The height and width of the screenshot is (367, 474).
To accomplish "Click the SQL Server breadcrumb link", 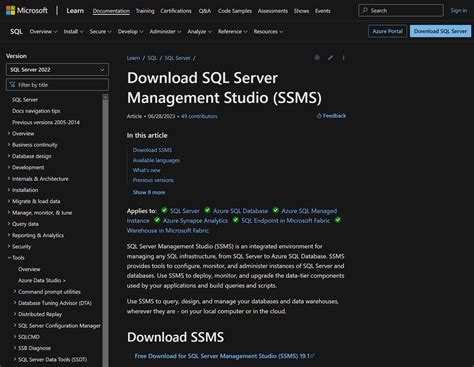I will click(x=177, y=58).
